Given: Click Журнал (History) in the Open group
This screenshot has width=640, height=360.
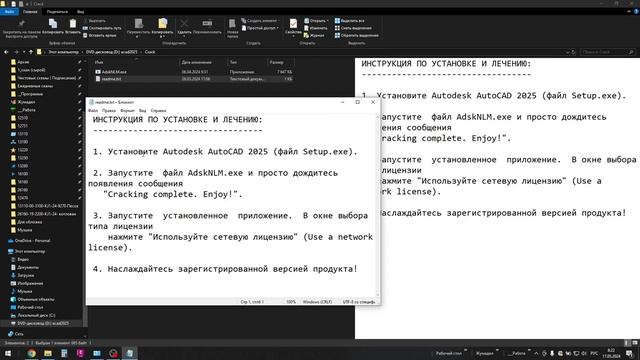Looking at the screenshot, I should (314, 36).
